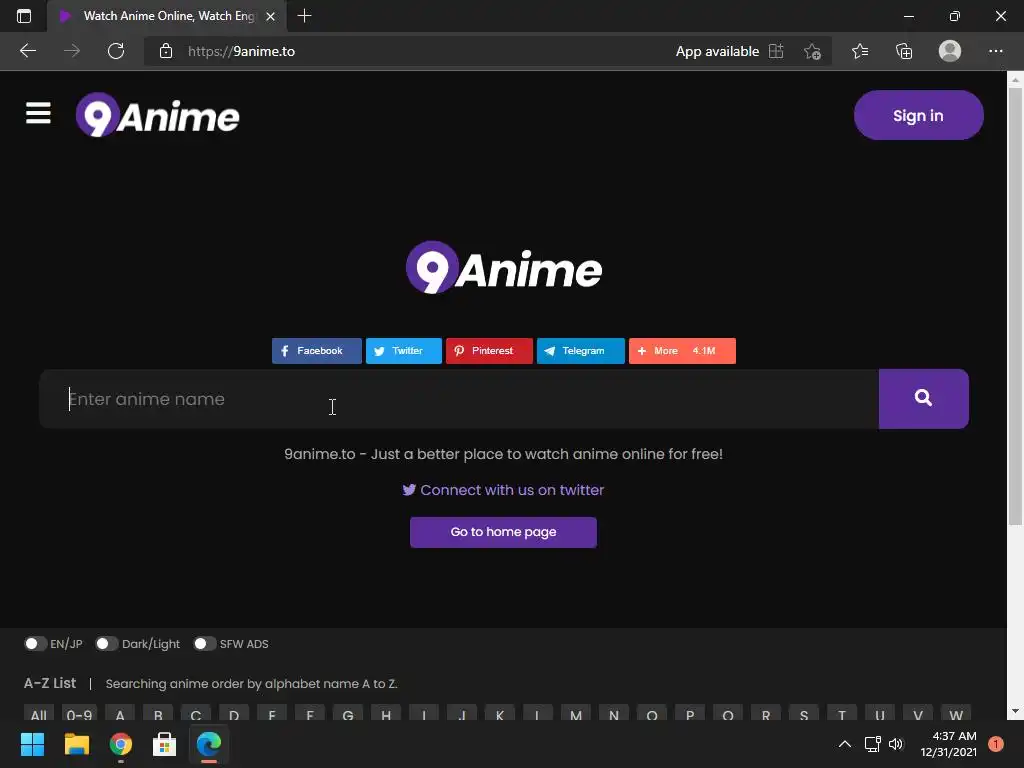Click the Sign in button
This screenshot has width=1024, height=768.
pos(918,116)
